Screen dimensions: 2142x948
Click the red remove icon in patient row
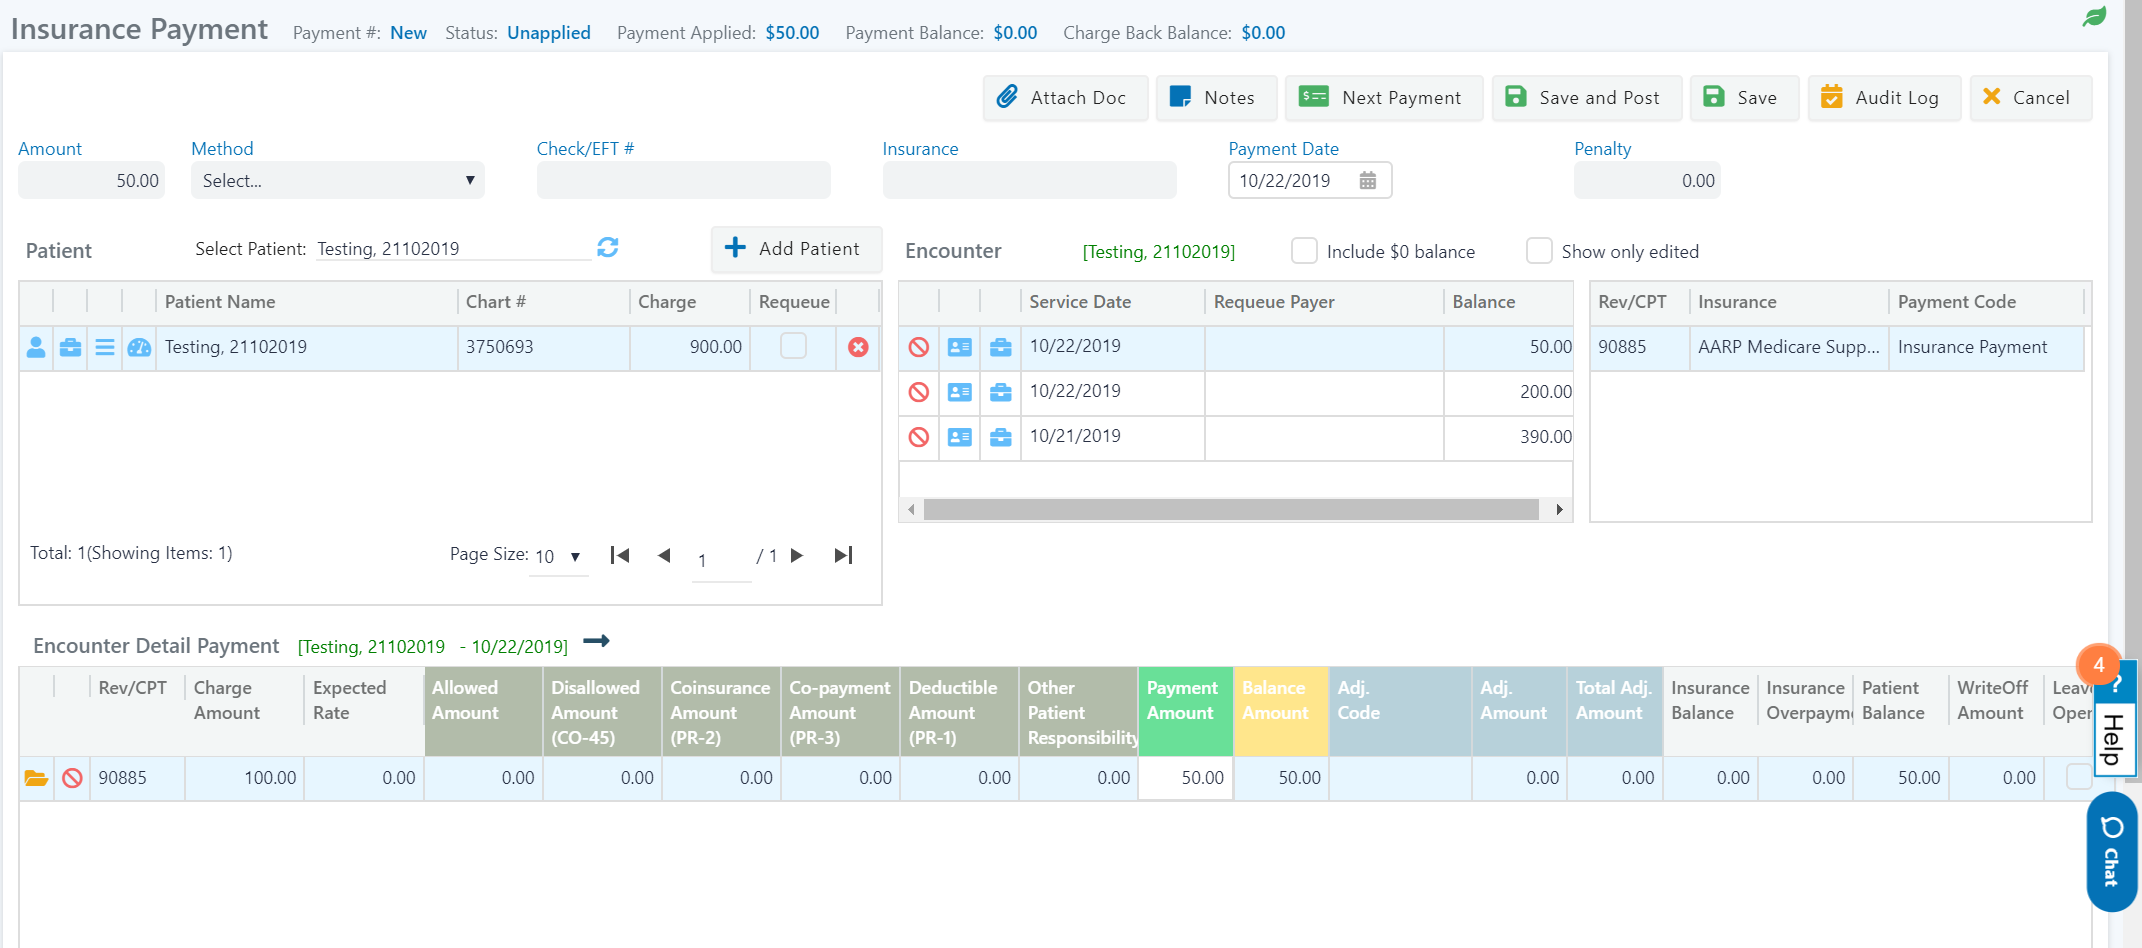(858, 347)
